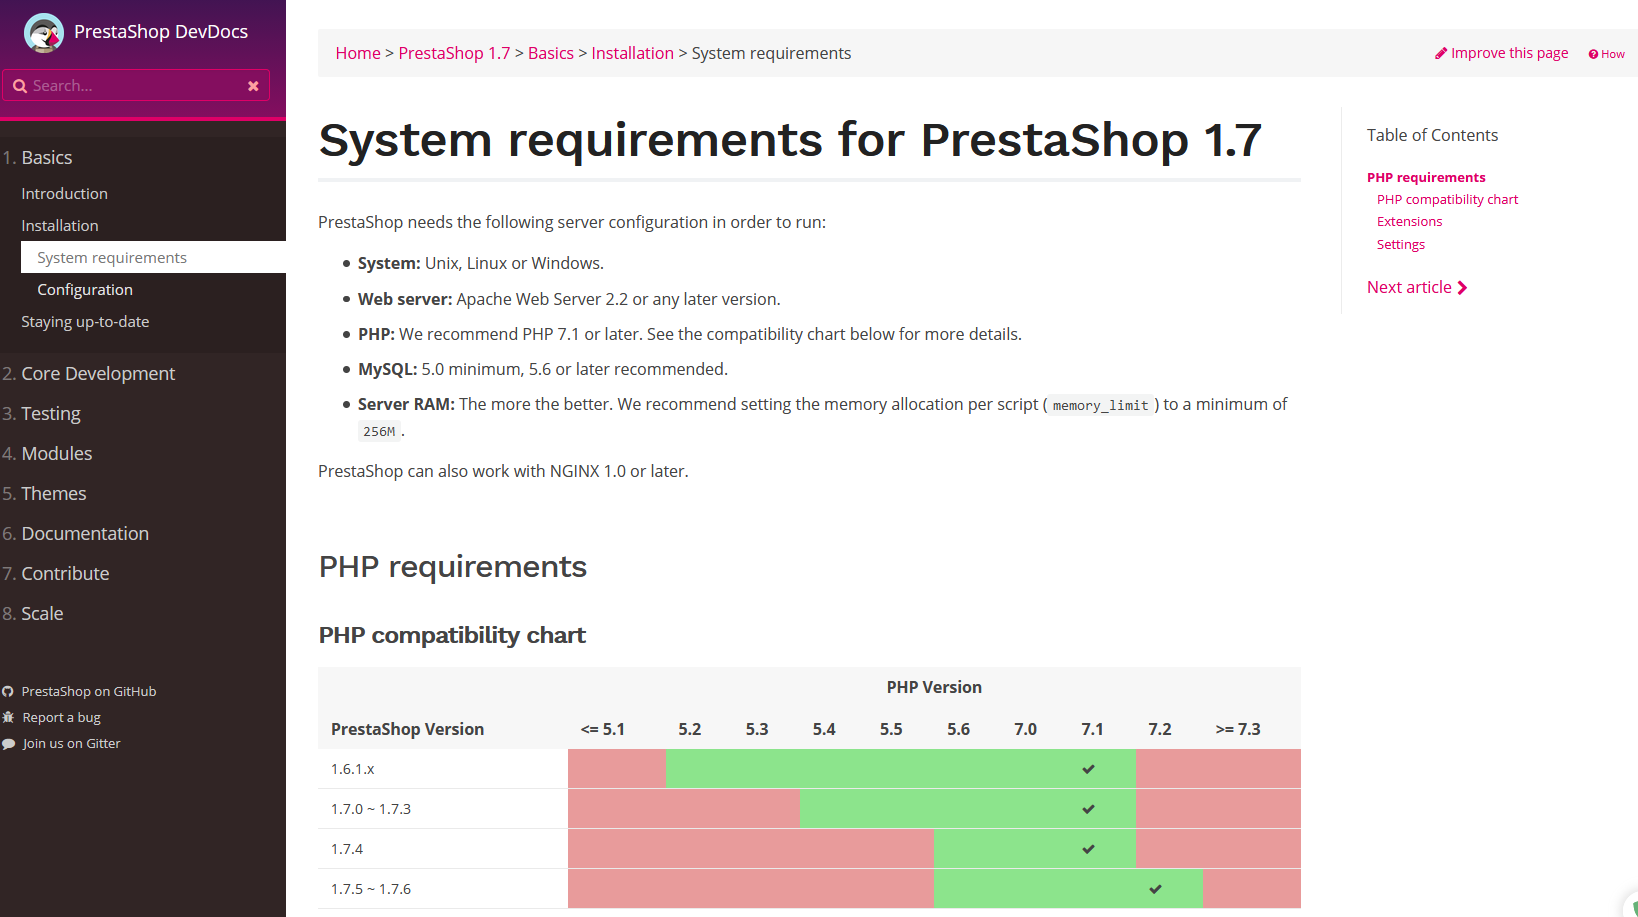Expand the Core Development section
This screenshot has height=917, width=1638.
(x=98, y=374)
